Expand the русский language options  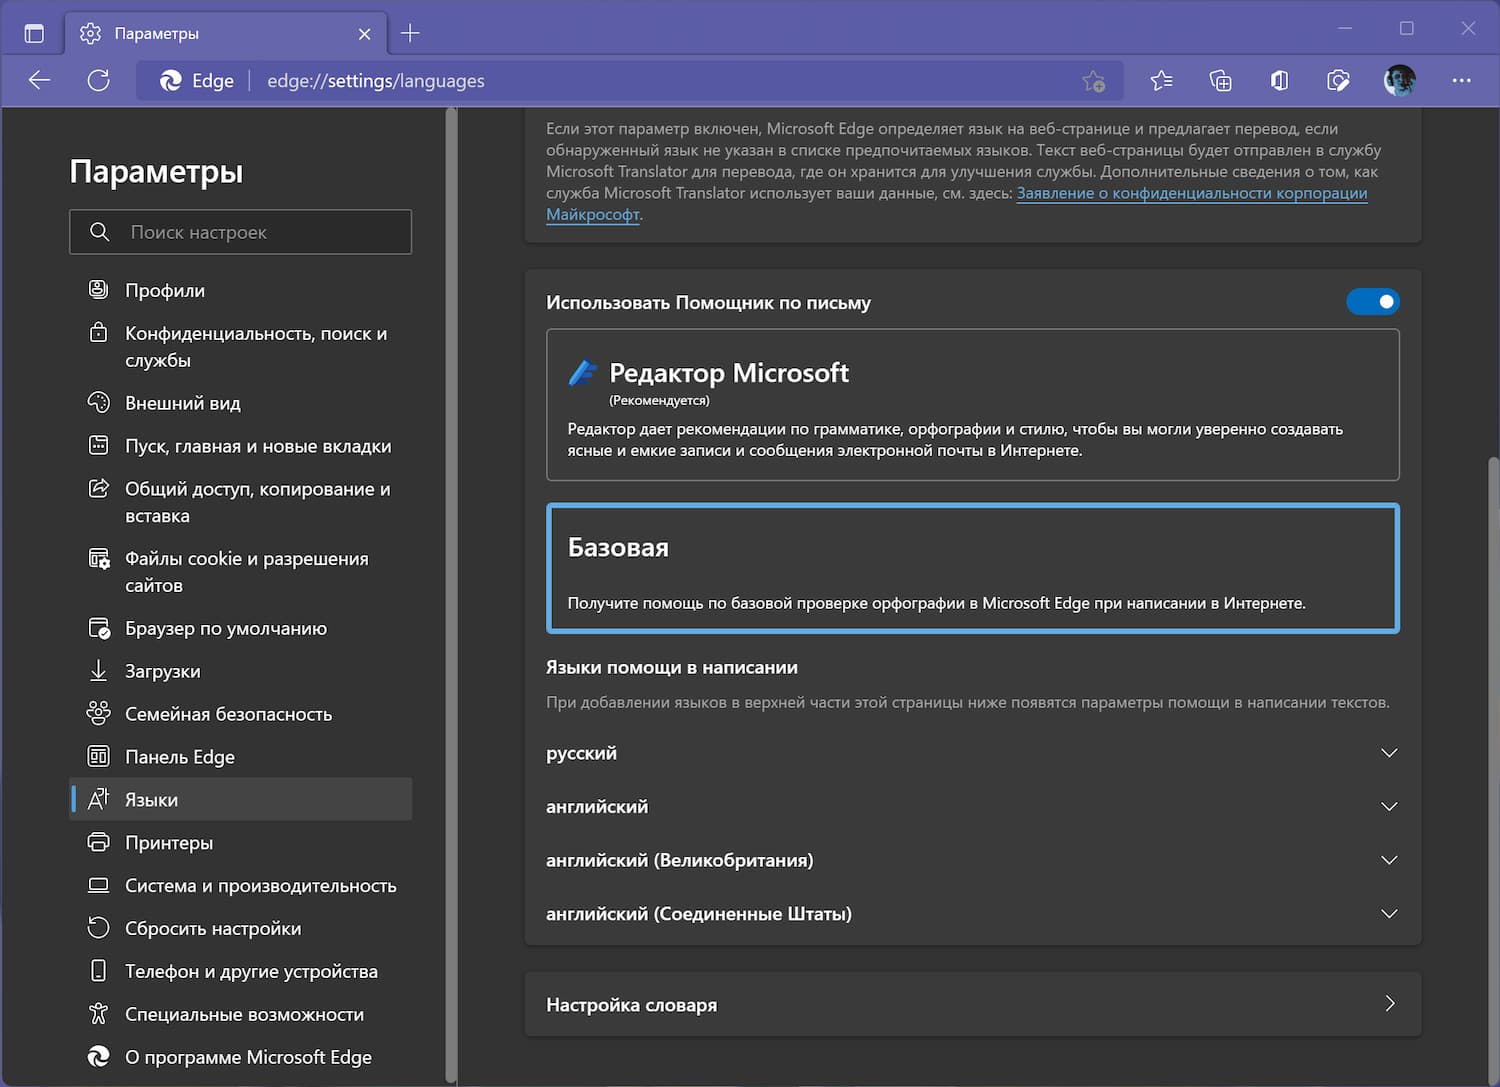pos(1388,753)
